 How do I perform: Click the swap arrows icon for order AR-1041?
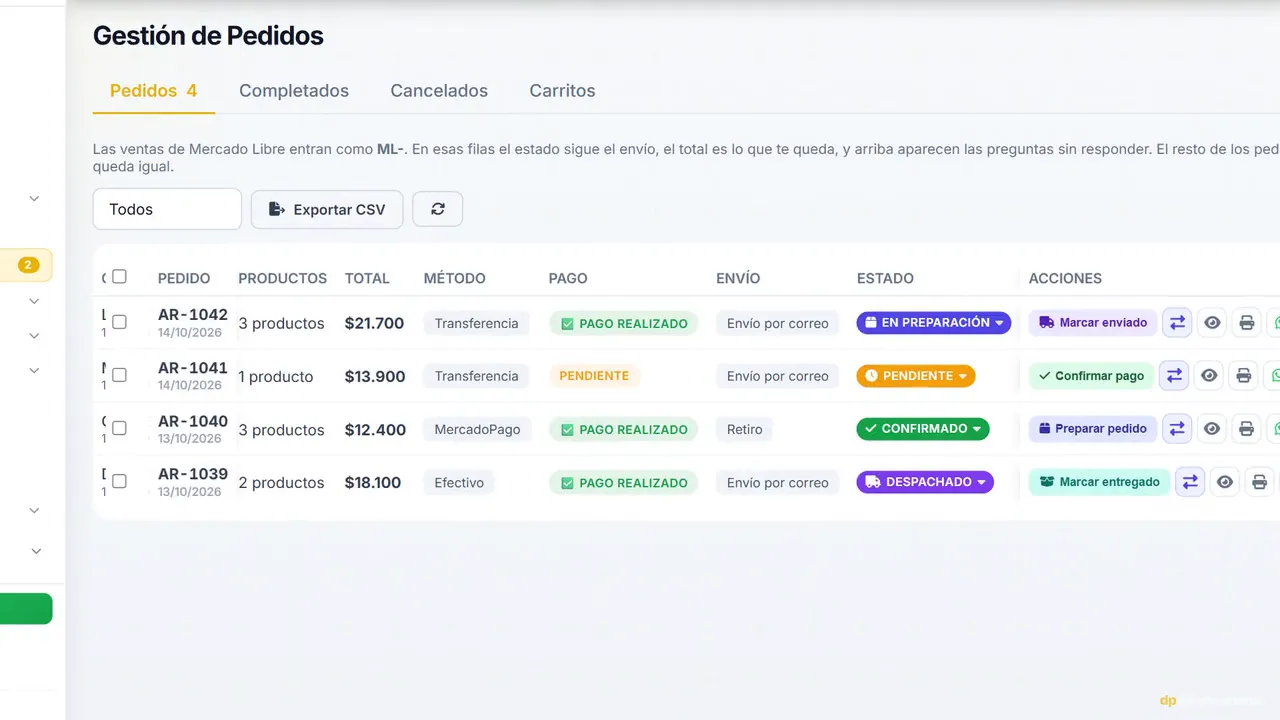[1174, 376]
